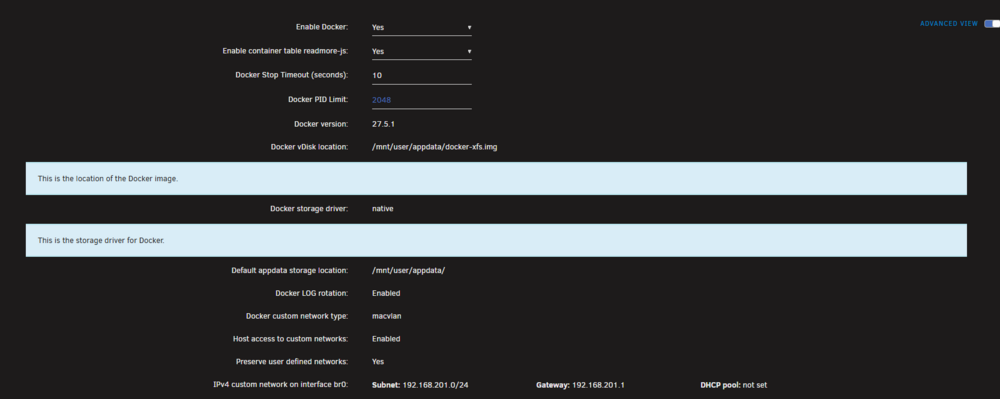Click the "Docker storage driver:" label
This screenshot has height=399, width=1000.
click(x=309, y=208)
